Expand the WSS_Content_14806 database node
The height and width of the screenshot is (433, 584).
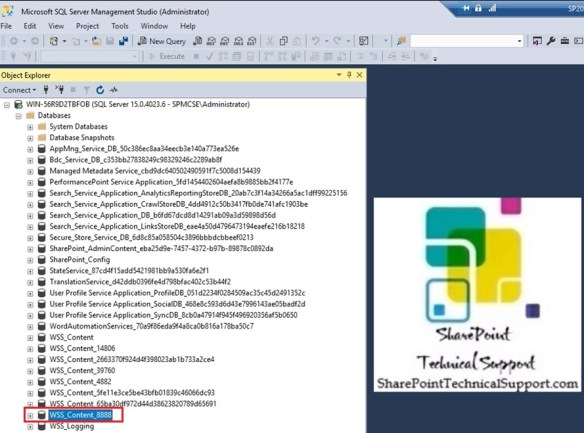click(x=30, y=349)
